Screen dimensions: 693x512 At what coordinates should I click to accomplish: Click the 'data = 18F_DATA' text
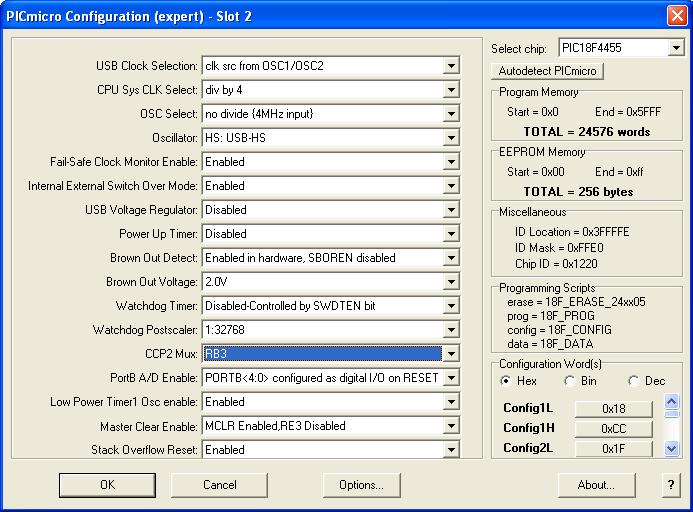[550, 344]
